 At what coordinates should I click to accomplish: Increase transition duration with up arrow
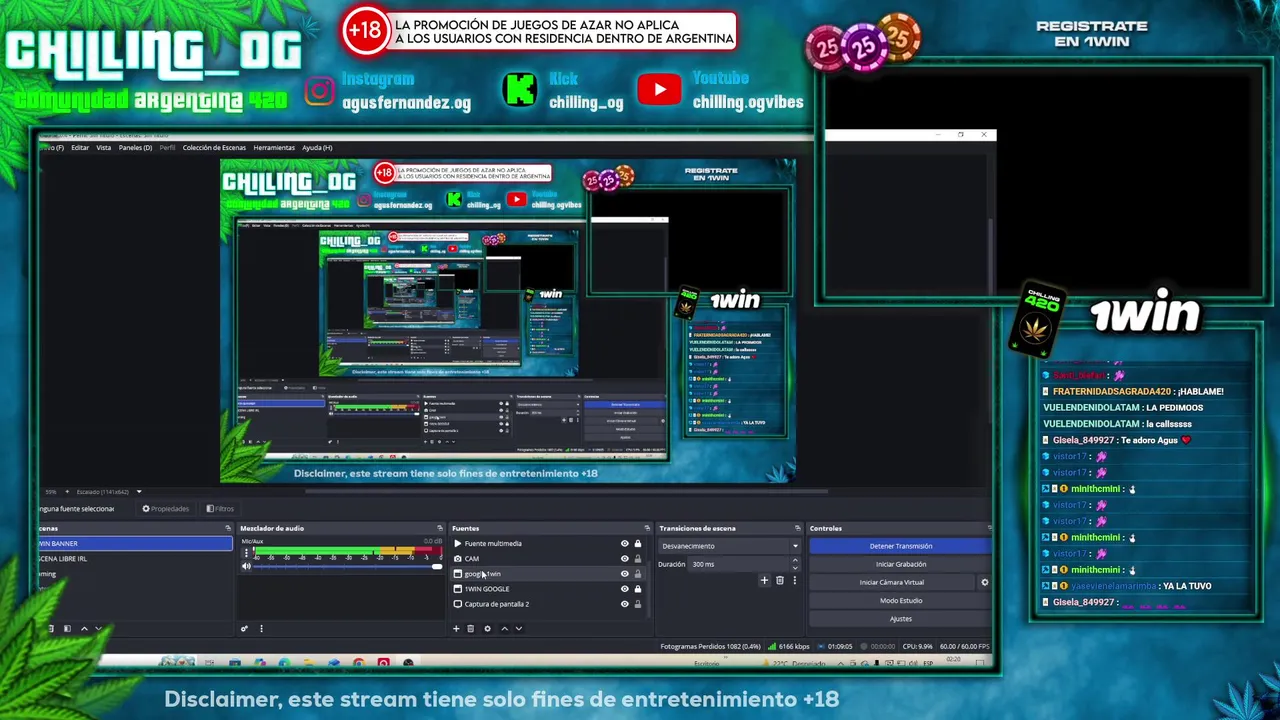(x=795, y=561)
